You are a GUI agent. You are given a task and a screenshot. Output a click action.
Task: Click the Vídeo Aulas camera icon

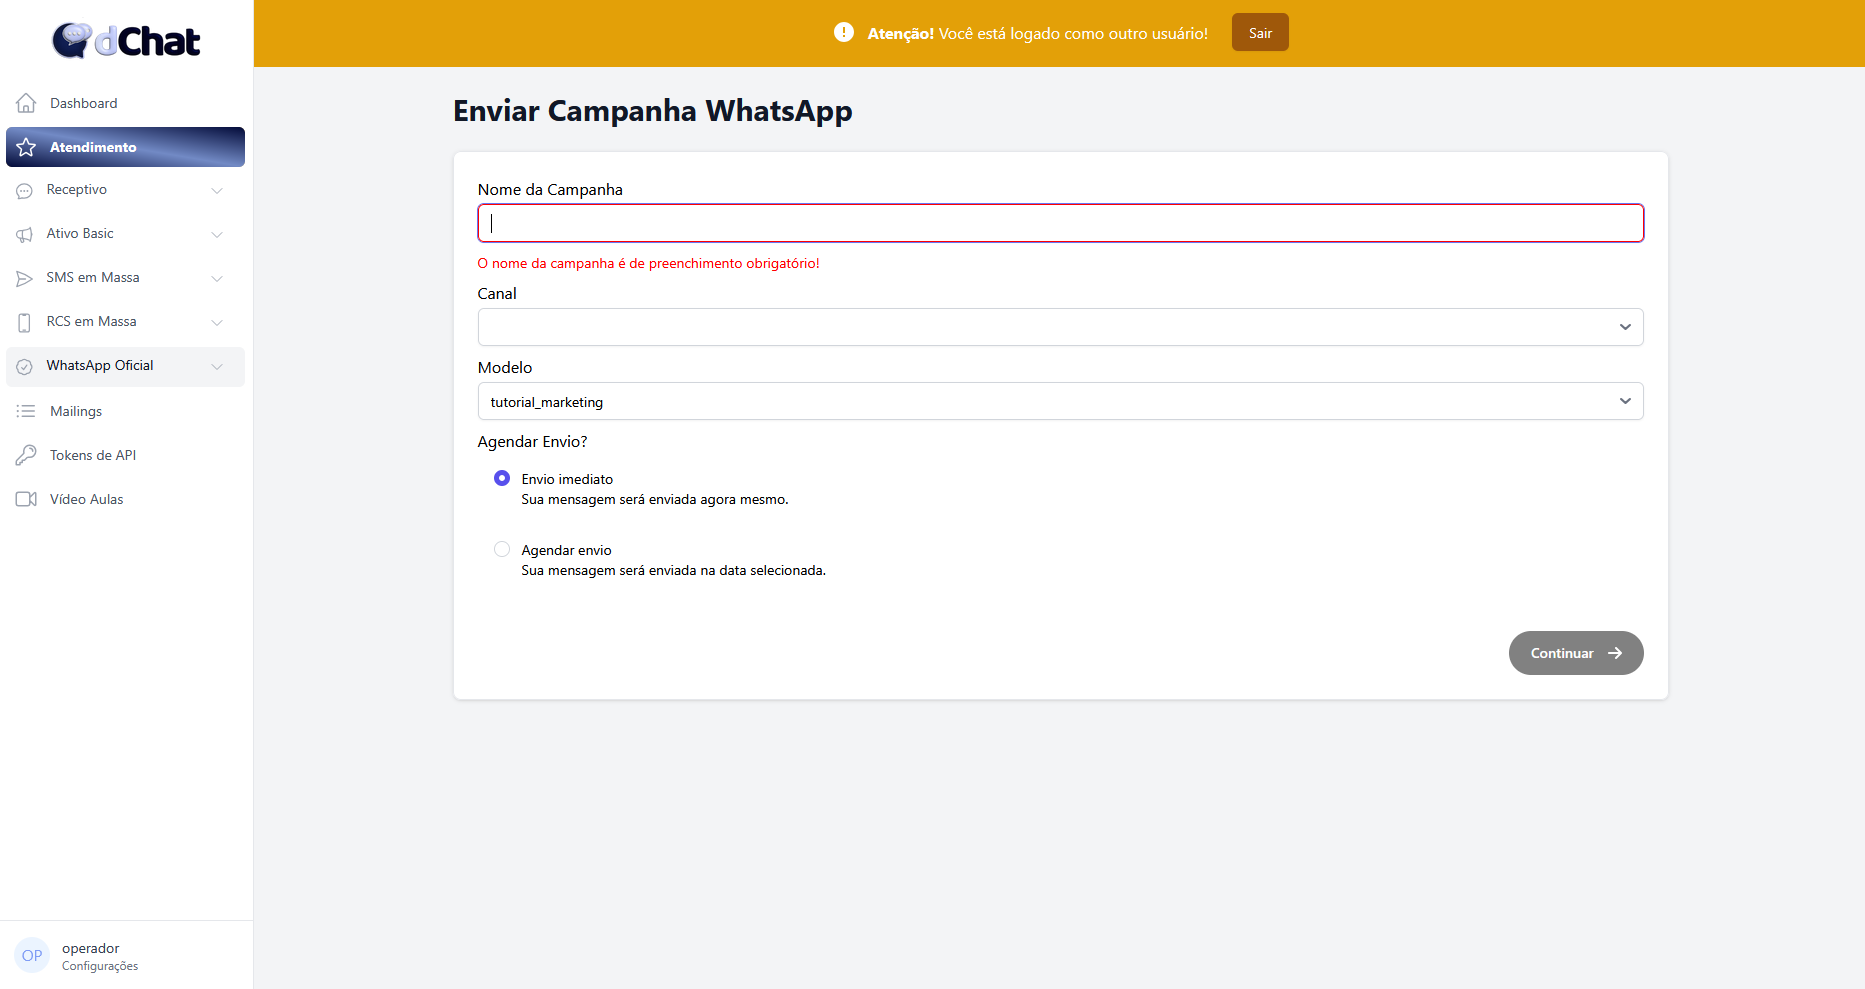coord(26,499)
